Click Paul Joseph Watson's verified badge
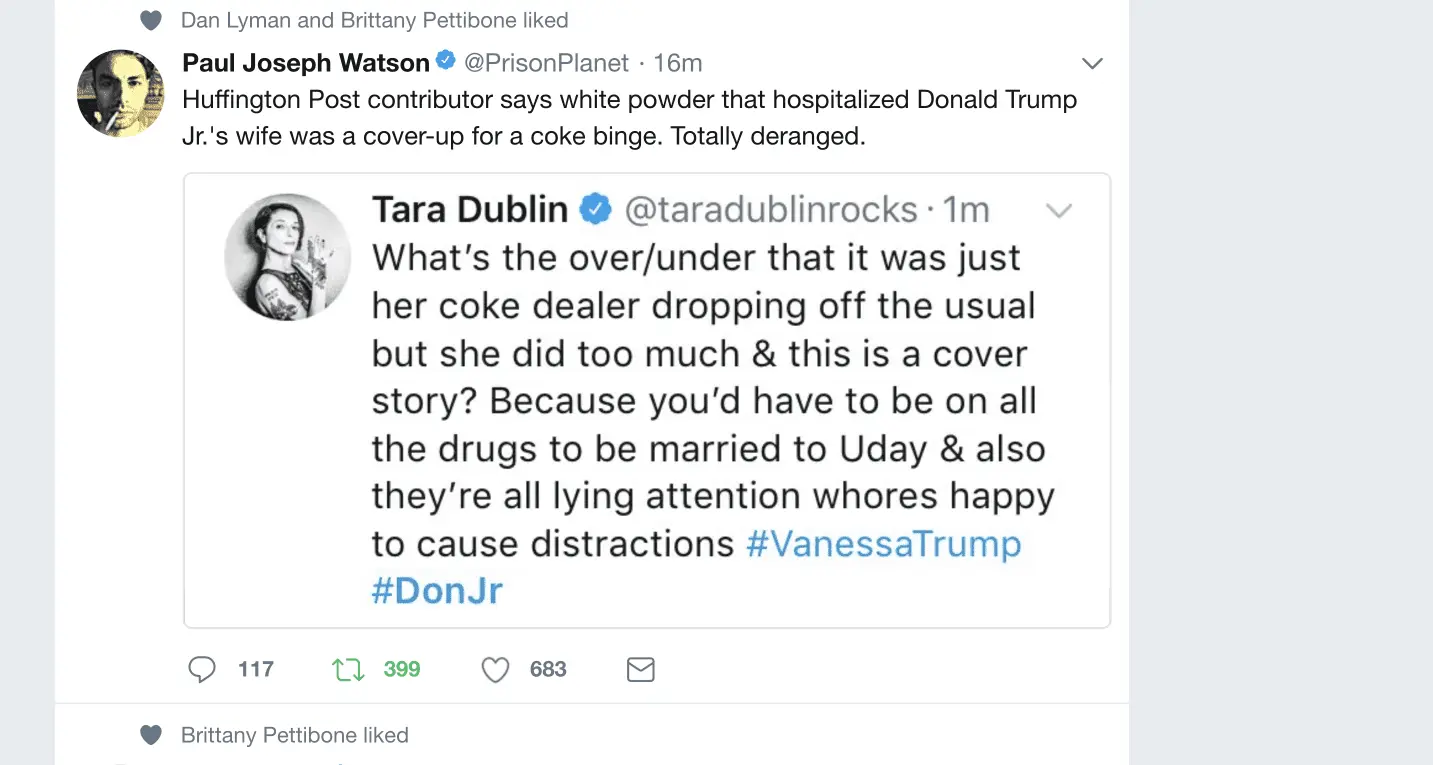1433x765 pixels. 446,62
